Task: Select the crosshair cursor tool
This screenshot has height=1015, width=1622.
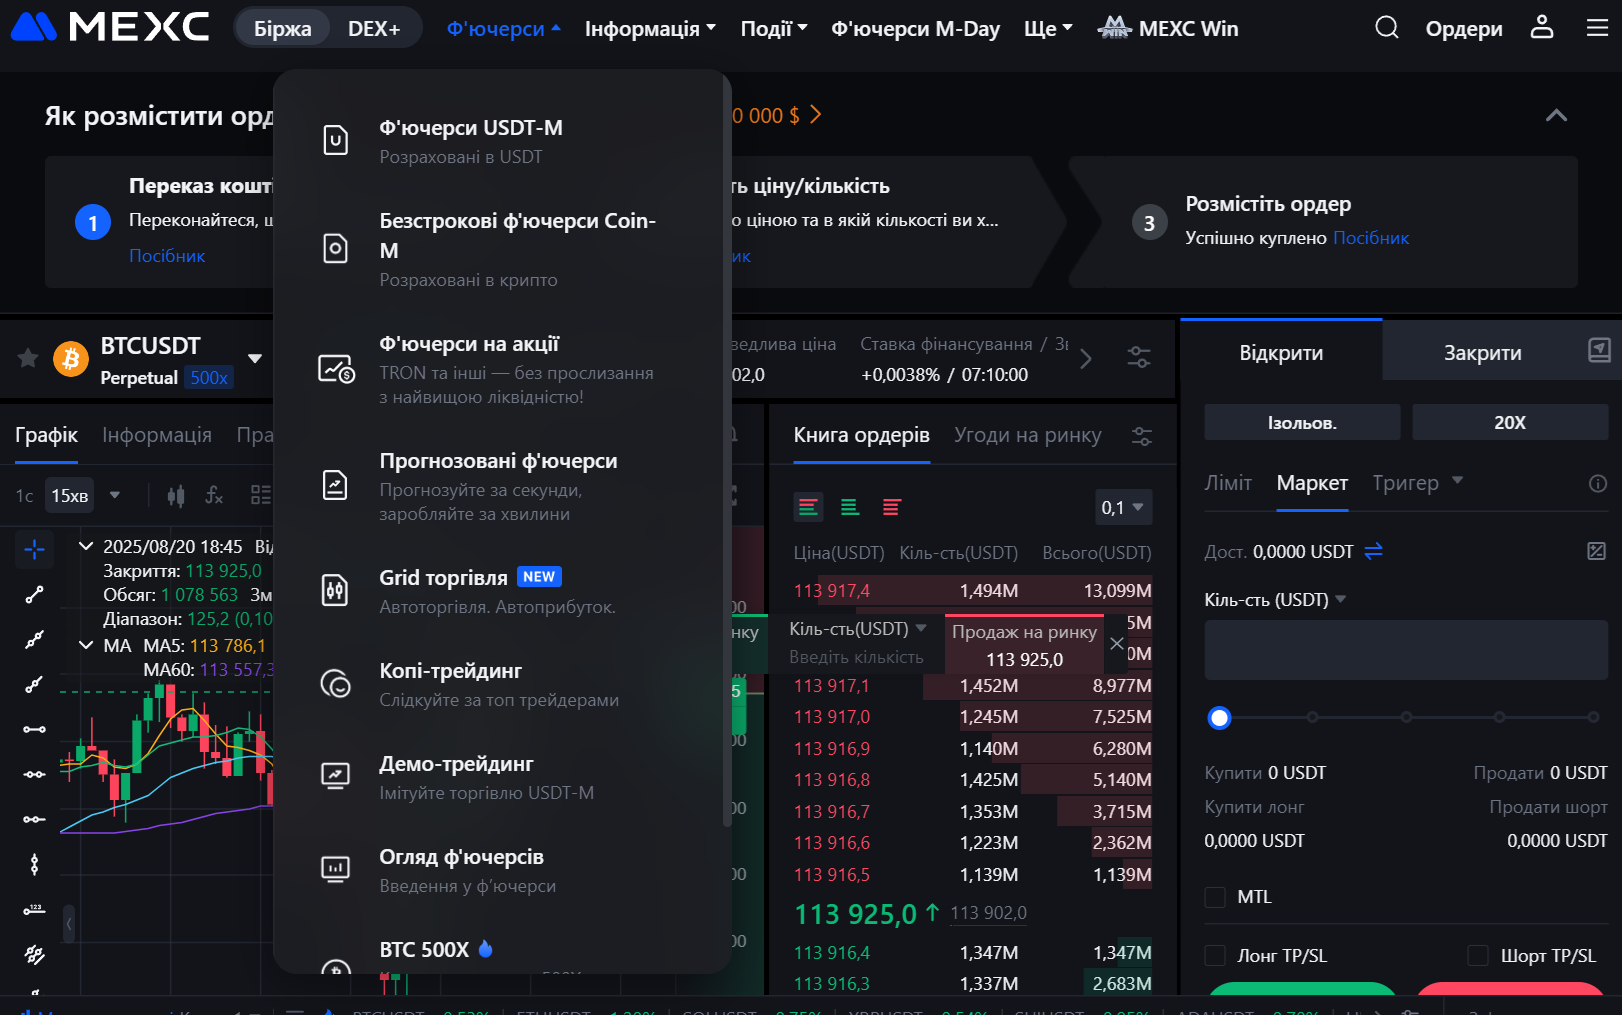Action: pyautogui.click(x=34, y=549)
